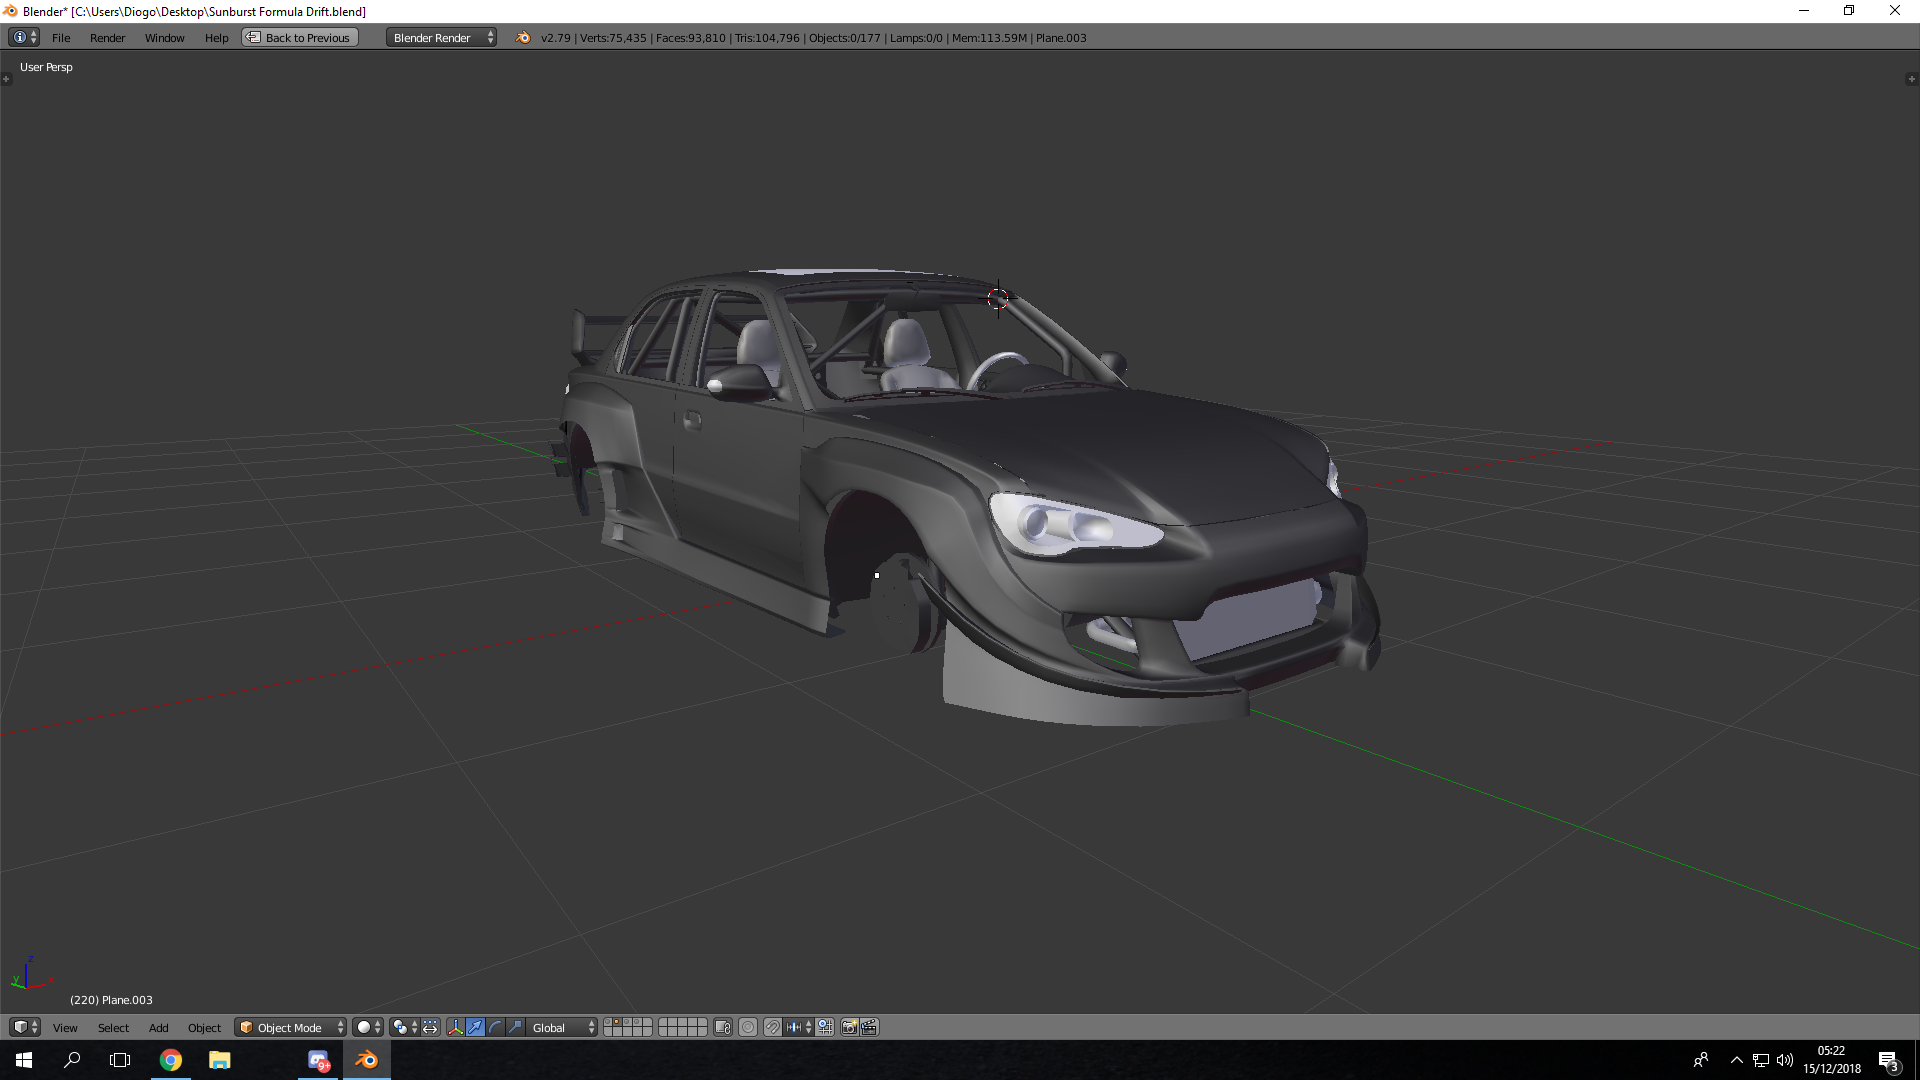Select the translate manipulator arrow
The image size is (1920, 1080).
[x=475, y=1027]
